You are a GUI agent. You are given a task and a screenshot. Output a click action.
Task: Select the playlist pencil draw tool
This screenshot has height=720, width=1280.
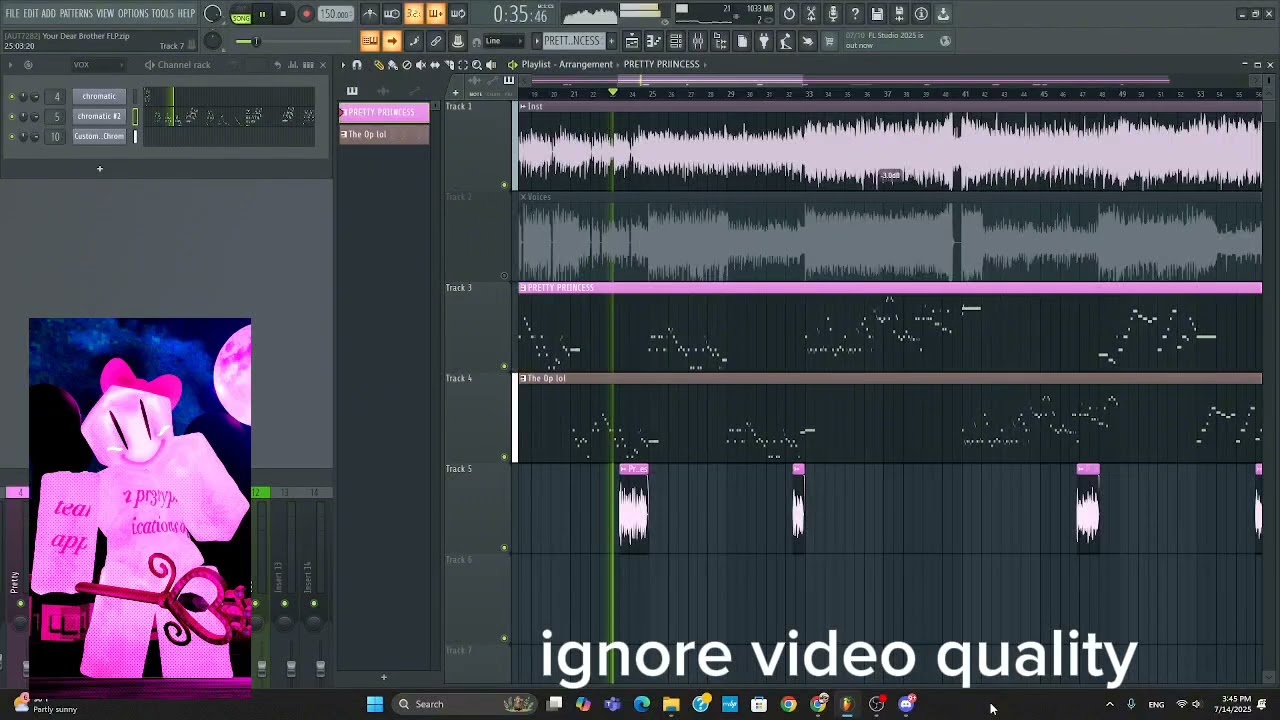click(378, 65)
